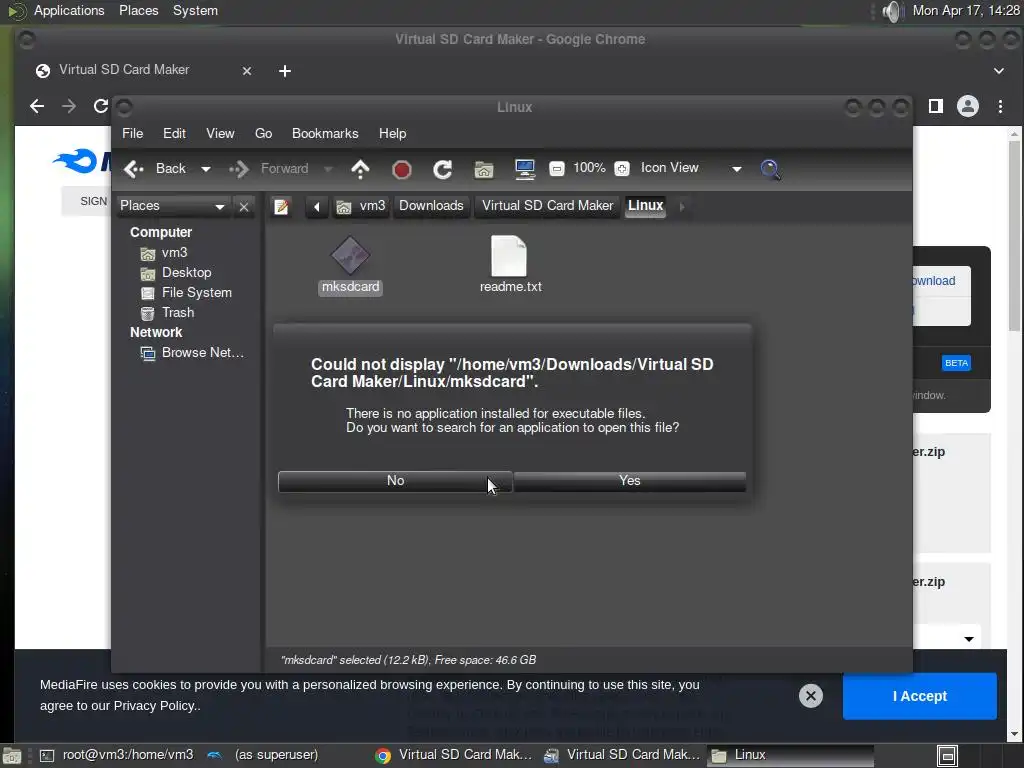Open Chrome side panel icon

click(x=936, y=106)
